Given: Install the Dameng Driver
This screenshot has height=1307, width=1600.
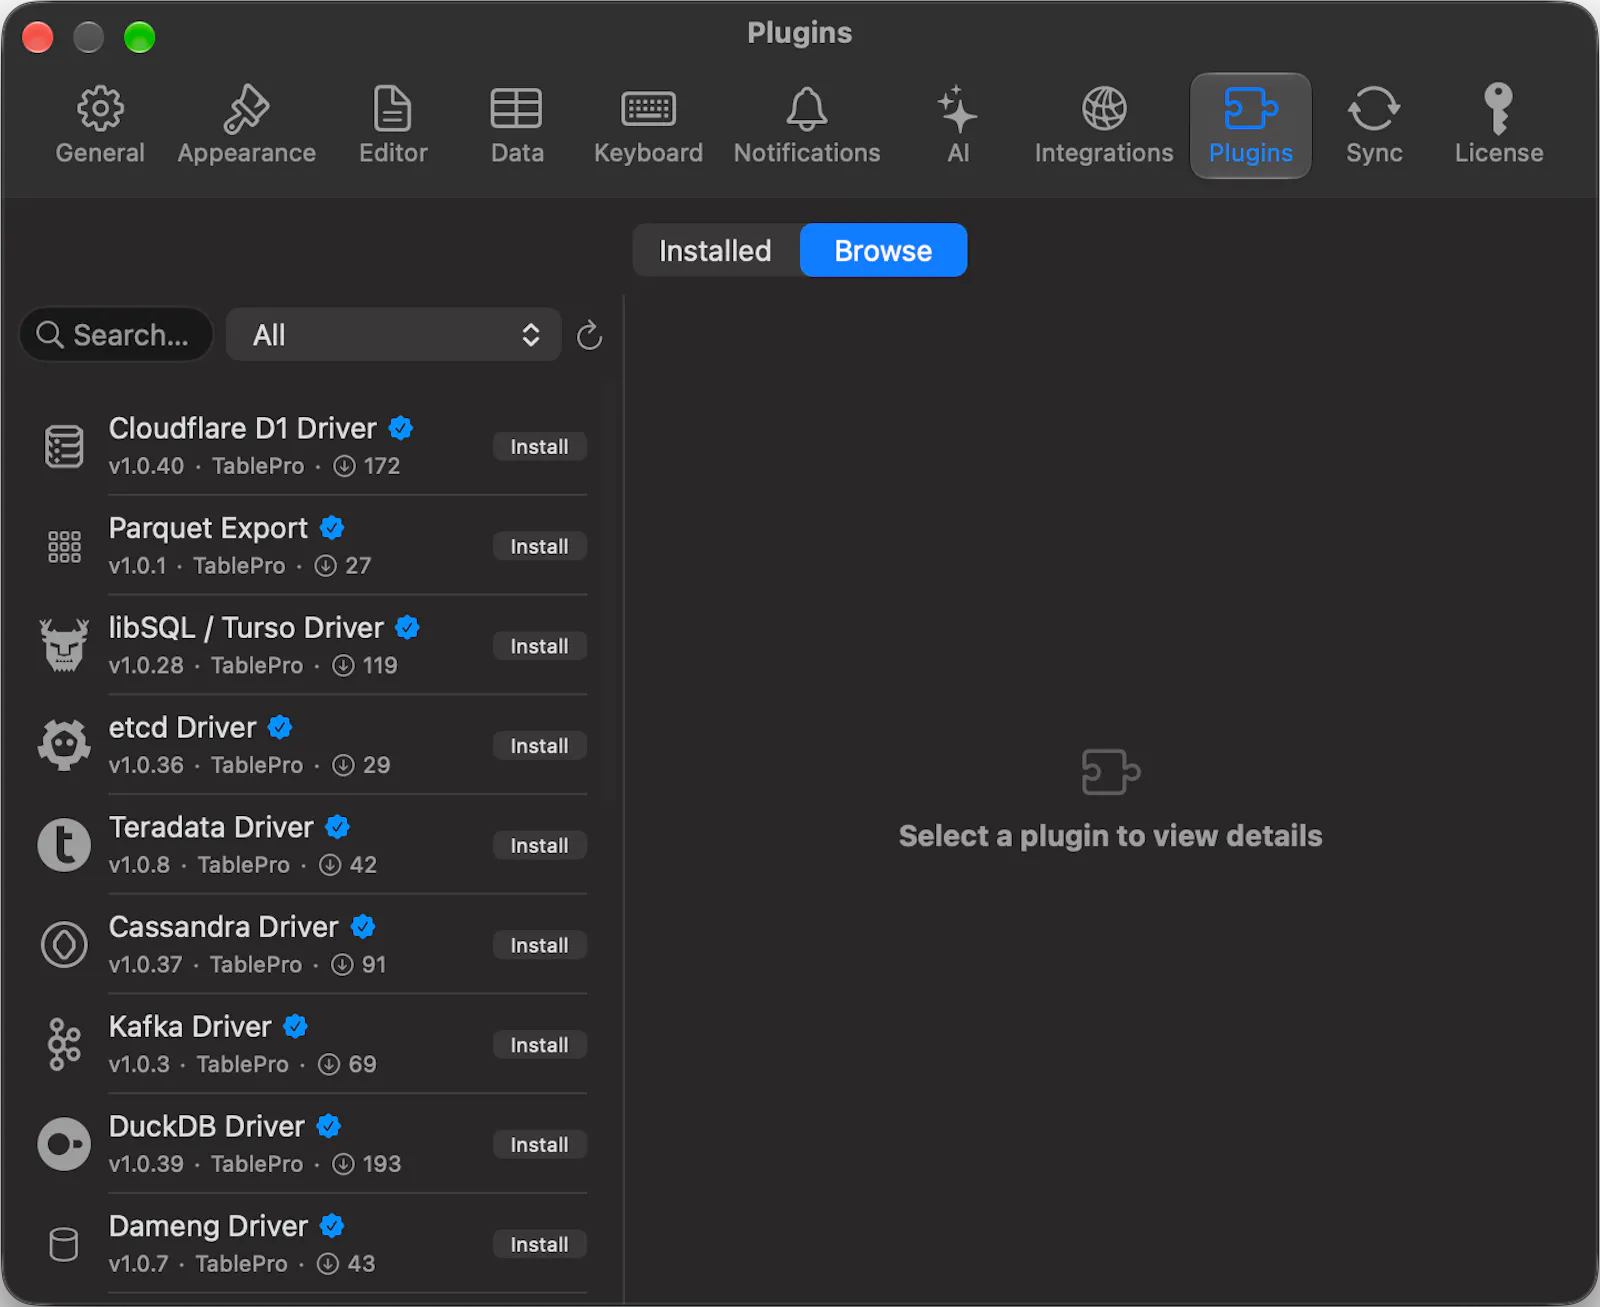Looking at the screenshot, I should point(539,1244).
